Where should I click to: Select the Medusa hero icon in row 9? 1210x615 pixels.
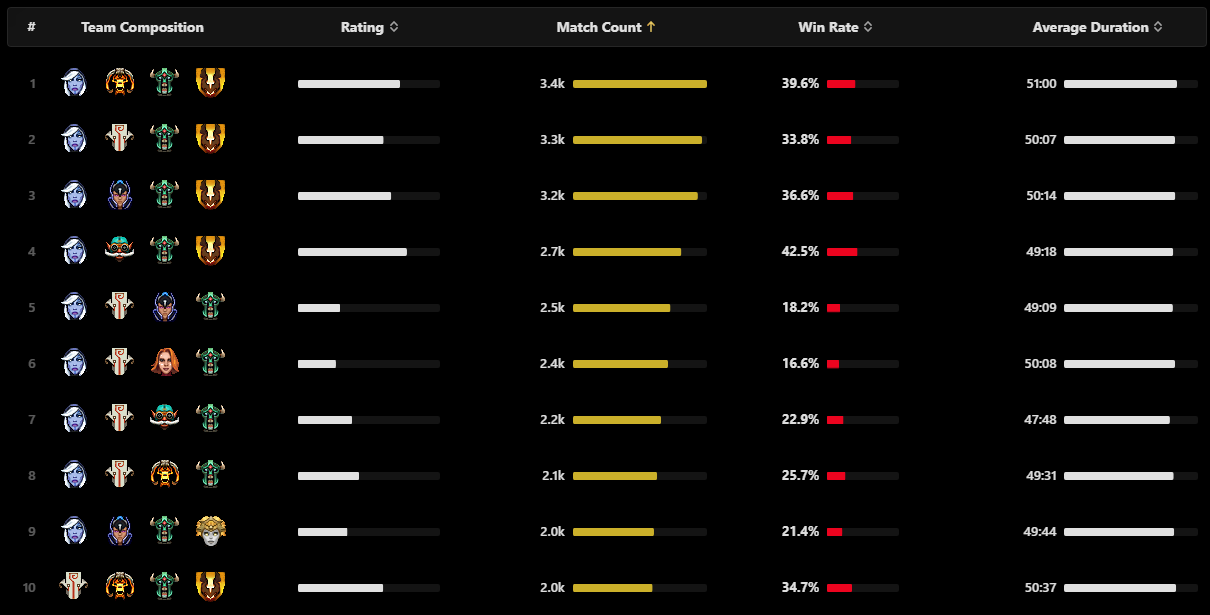point(209,531)
